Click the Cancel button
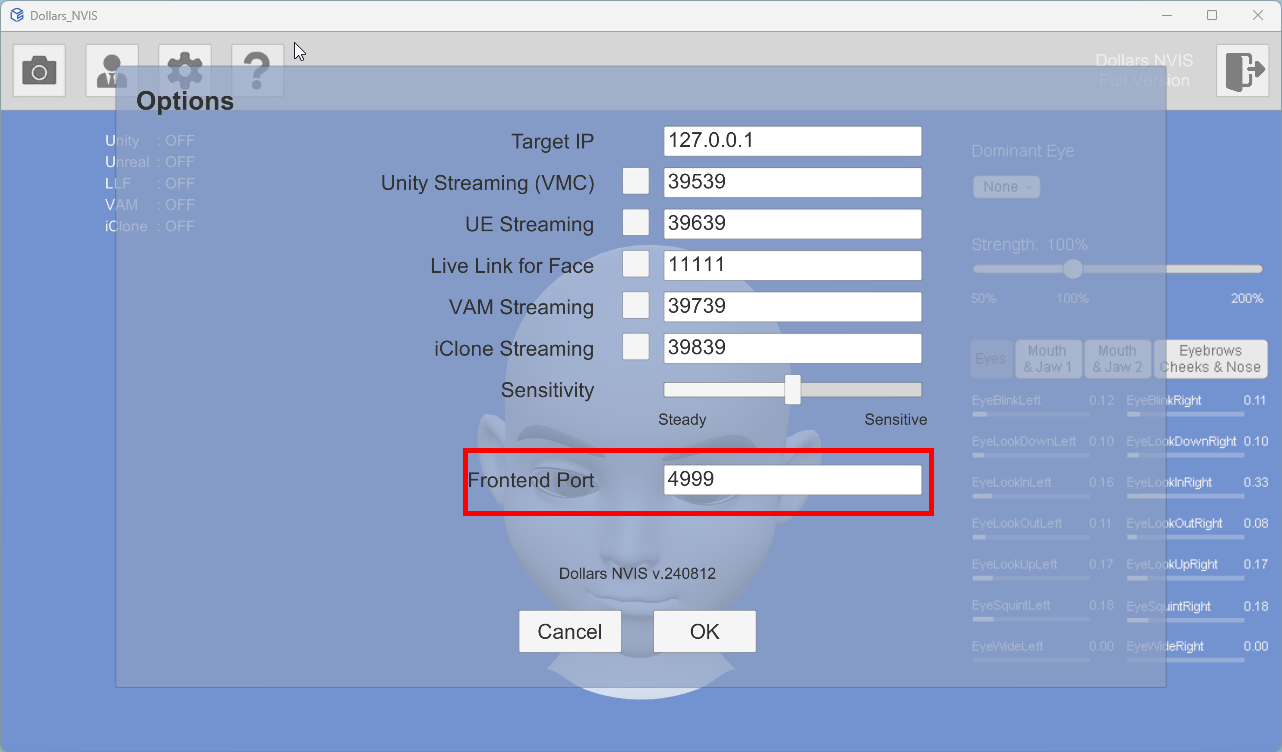 pos(570,632)
